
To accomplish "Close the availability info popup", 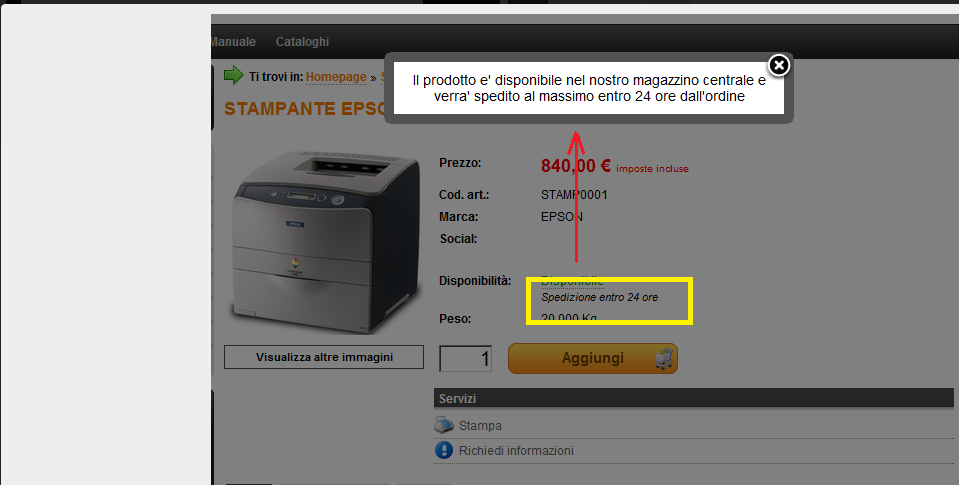I will [x=779, y=65].
